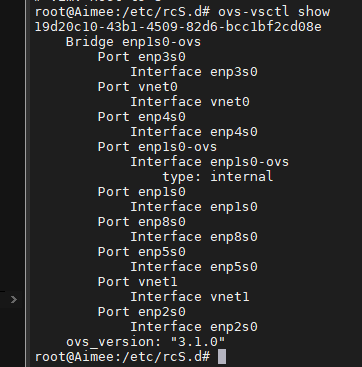This screenshot has width=362, height=367.
Task: Click the type: internal text
Action: pos(218,177)
